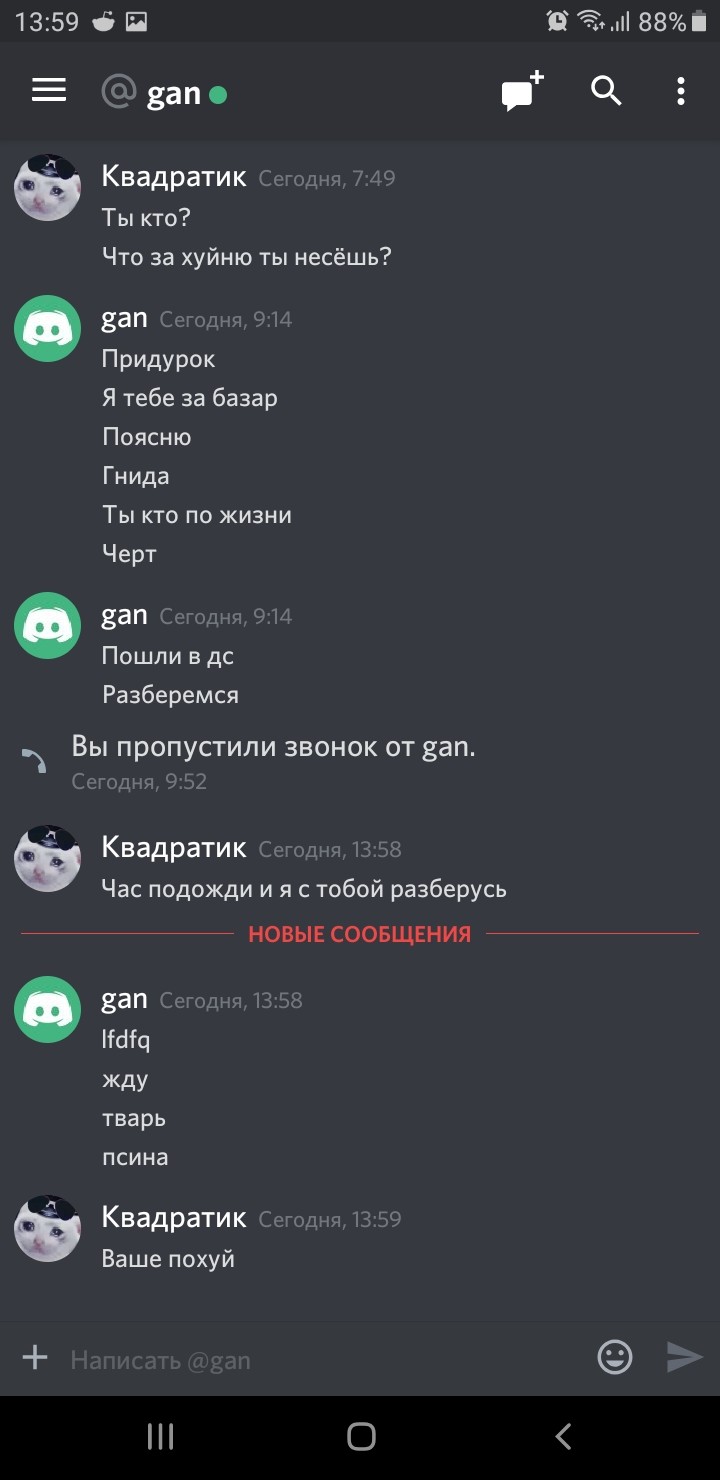The height and width of the screenshot is (1480, 720).
Task: Tap the НОВЫЕ СООБЩЕНИЯ divider
Action: click(x=360, y=934)
